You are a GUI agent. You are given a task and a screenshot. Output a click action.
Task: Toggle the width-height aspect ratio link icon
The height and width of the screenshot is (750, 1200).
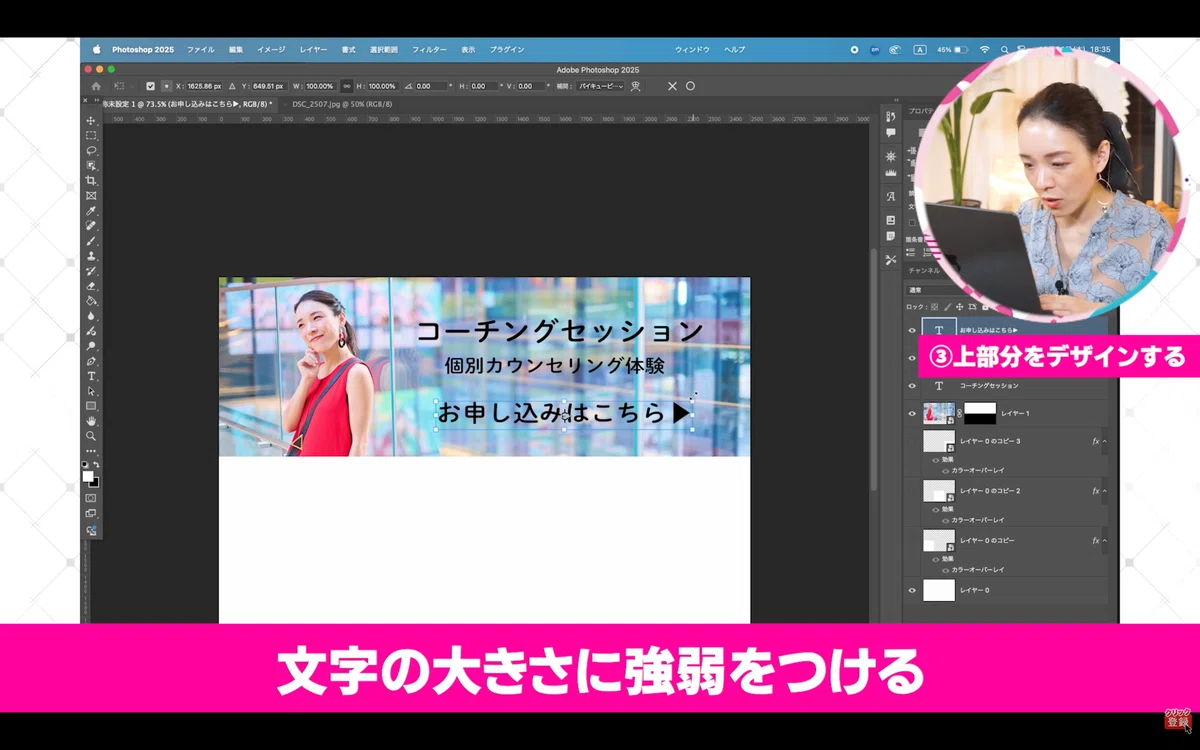coord(346,86)
